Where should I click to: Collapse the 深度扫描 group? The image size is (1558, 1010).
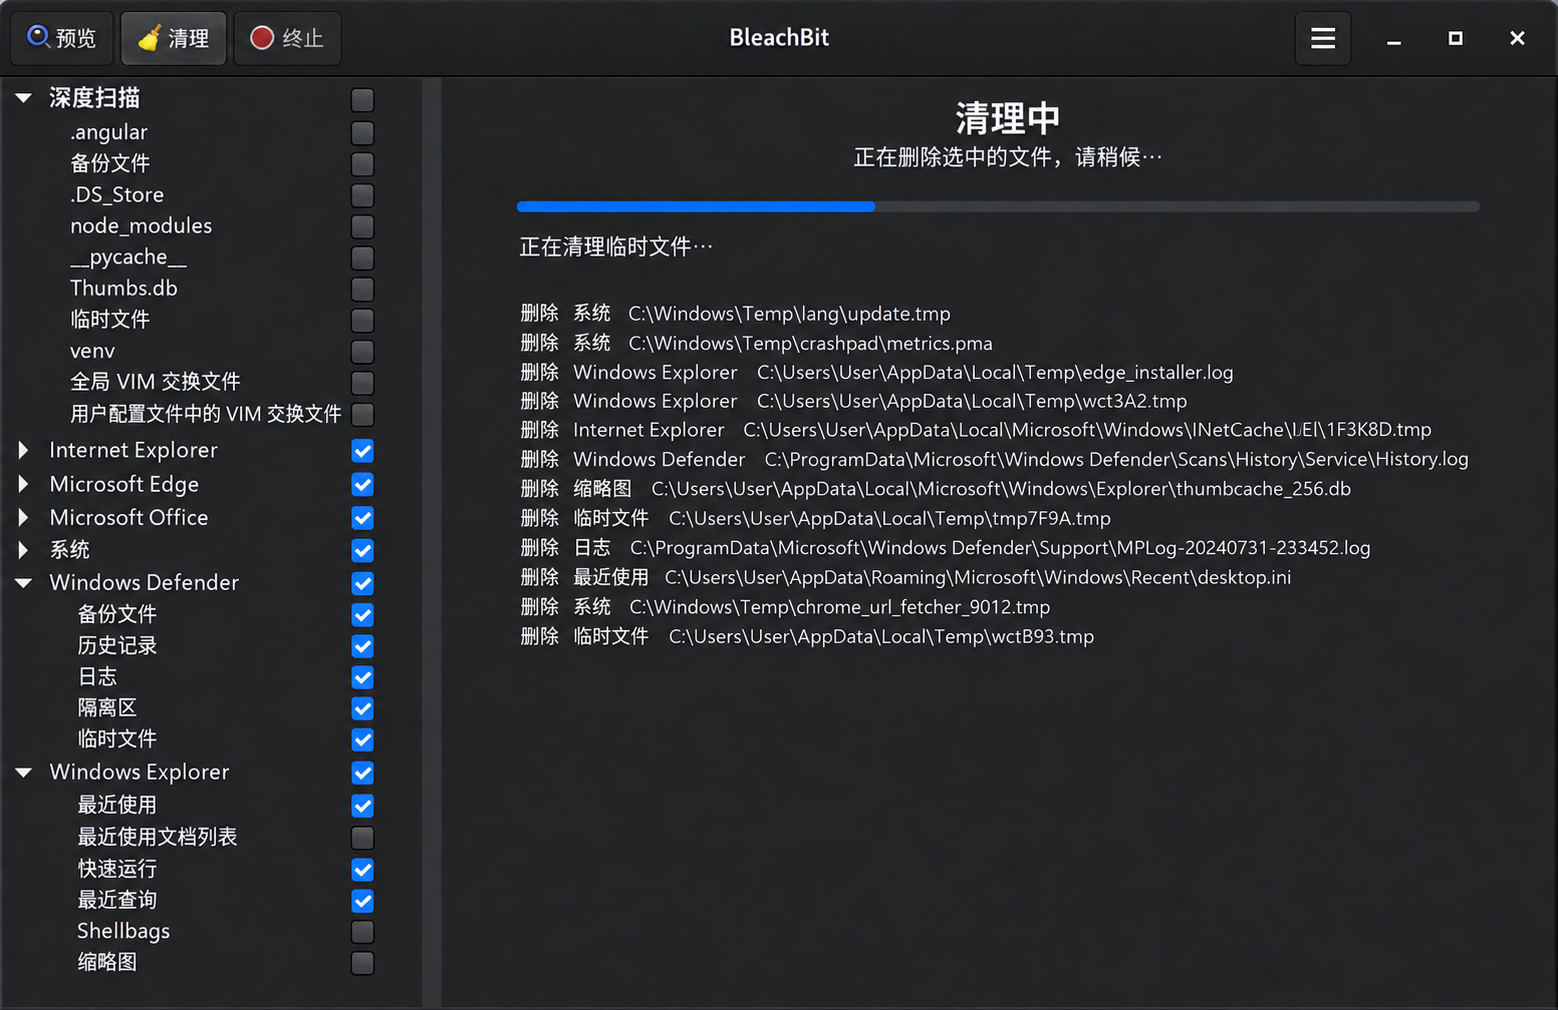24,98
